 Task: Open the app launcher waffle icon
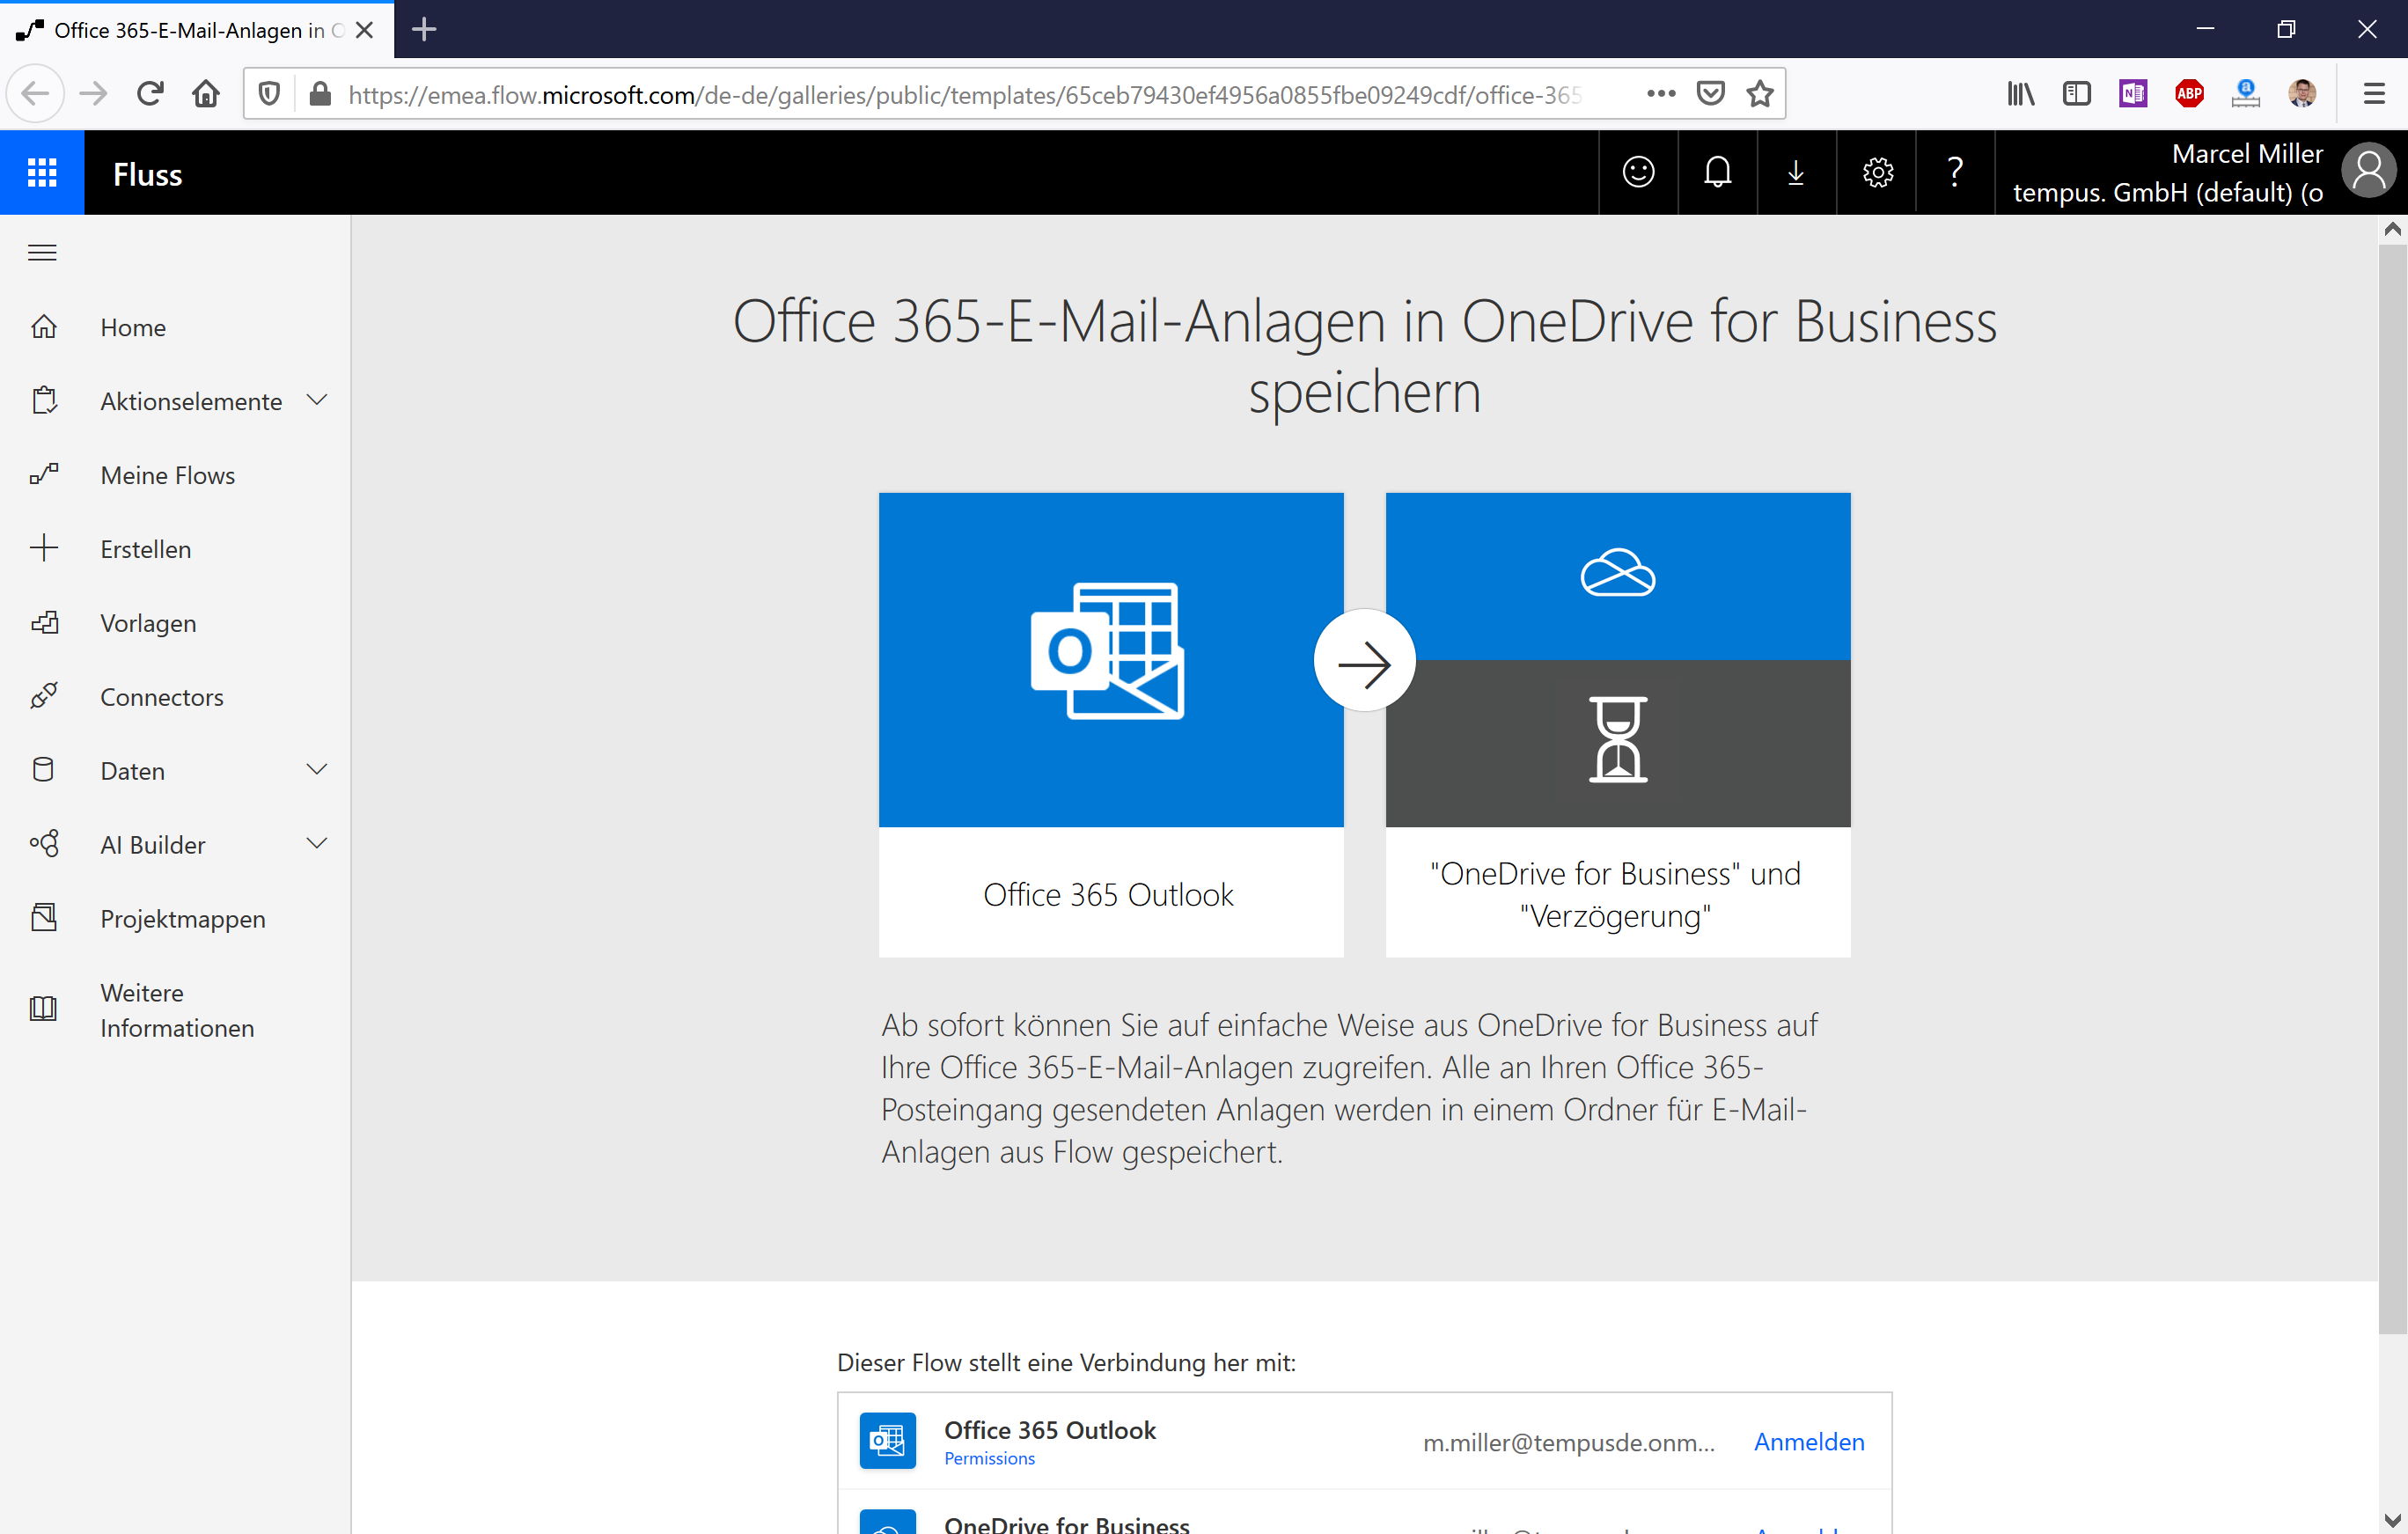[42, 173]
